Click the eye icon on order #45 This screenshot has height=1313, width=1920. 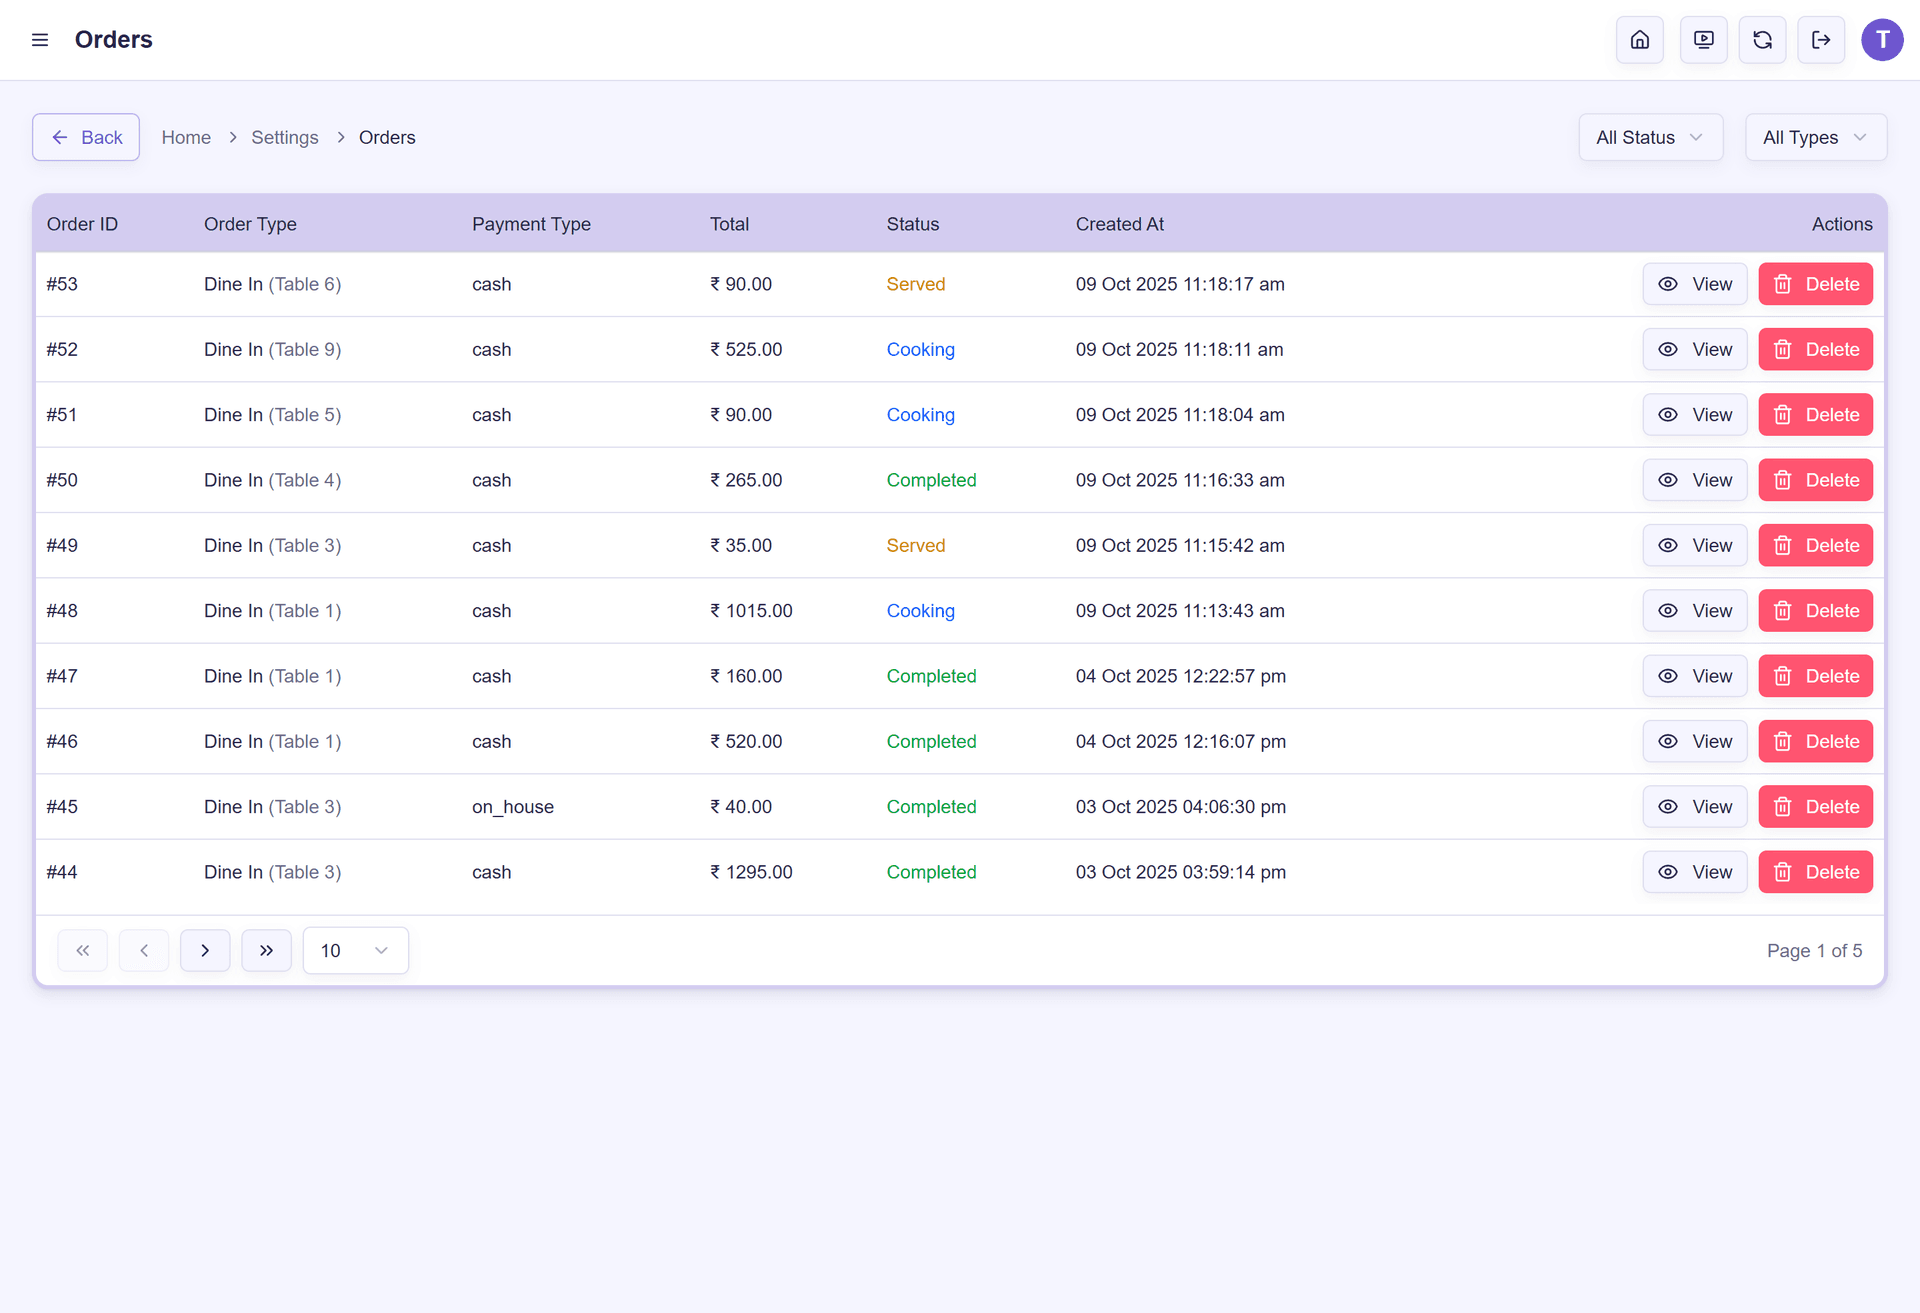click(x=1667, y=806)
